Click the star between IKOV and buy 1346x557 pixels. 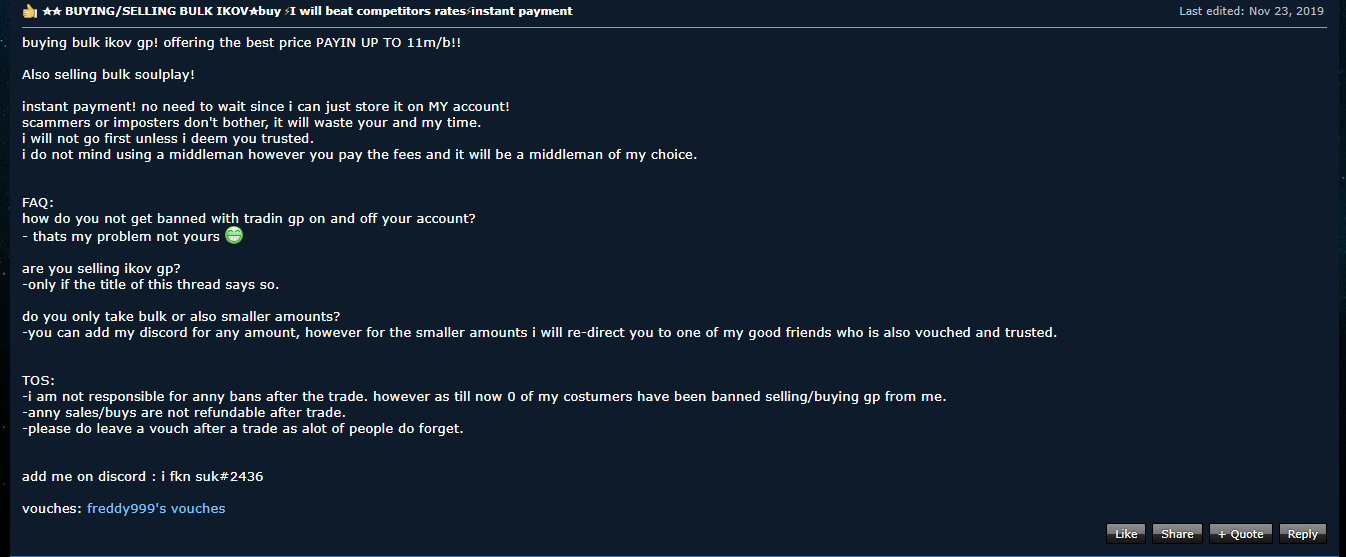252,11
